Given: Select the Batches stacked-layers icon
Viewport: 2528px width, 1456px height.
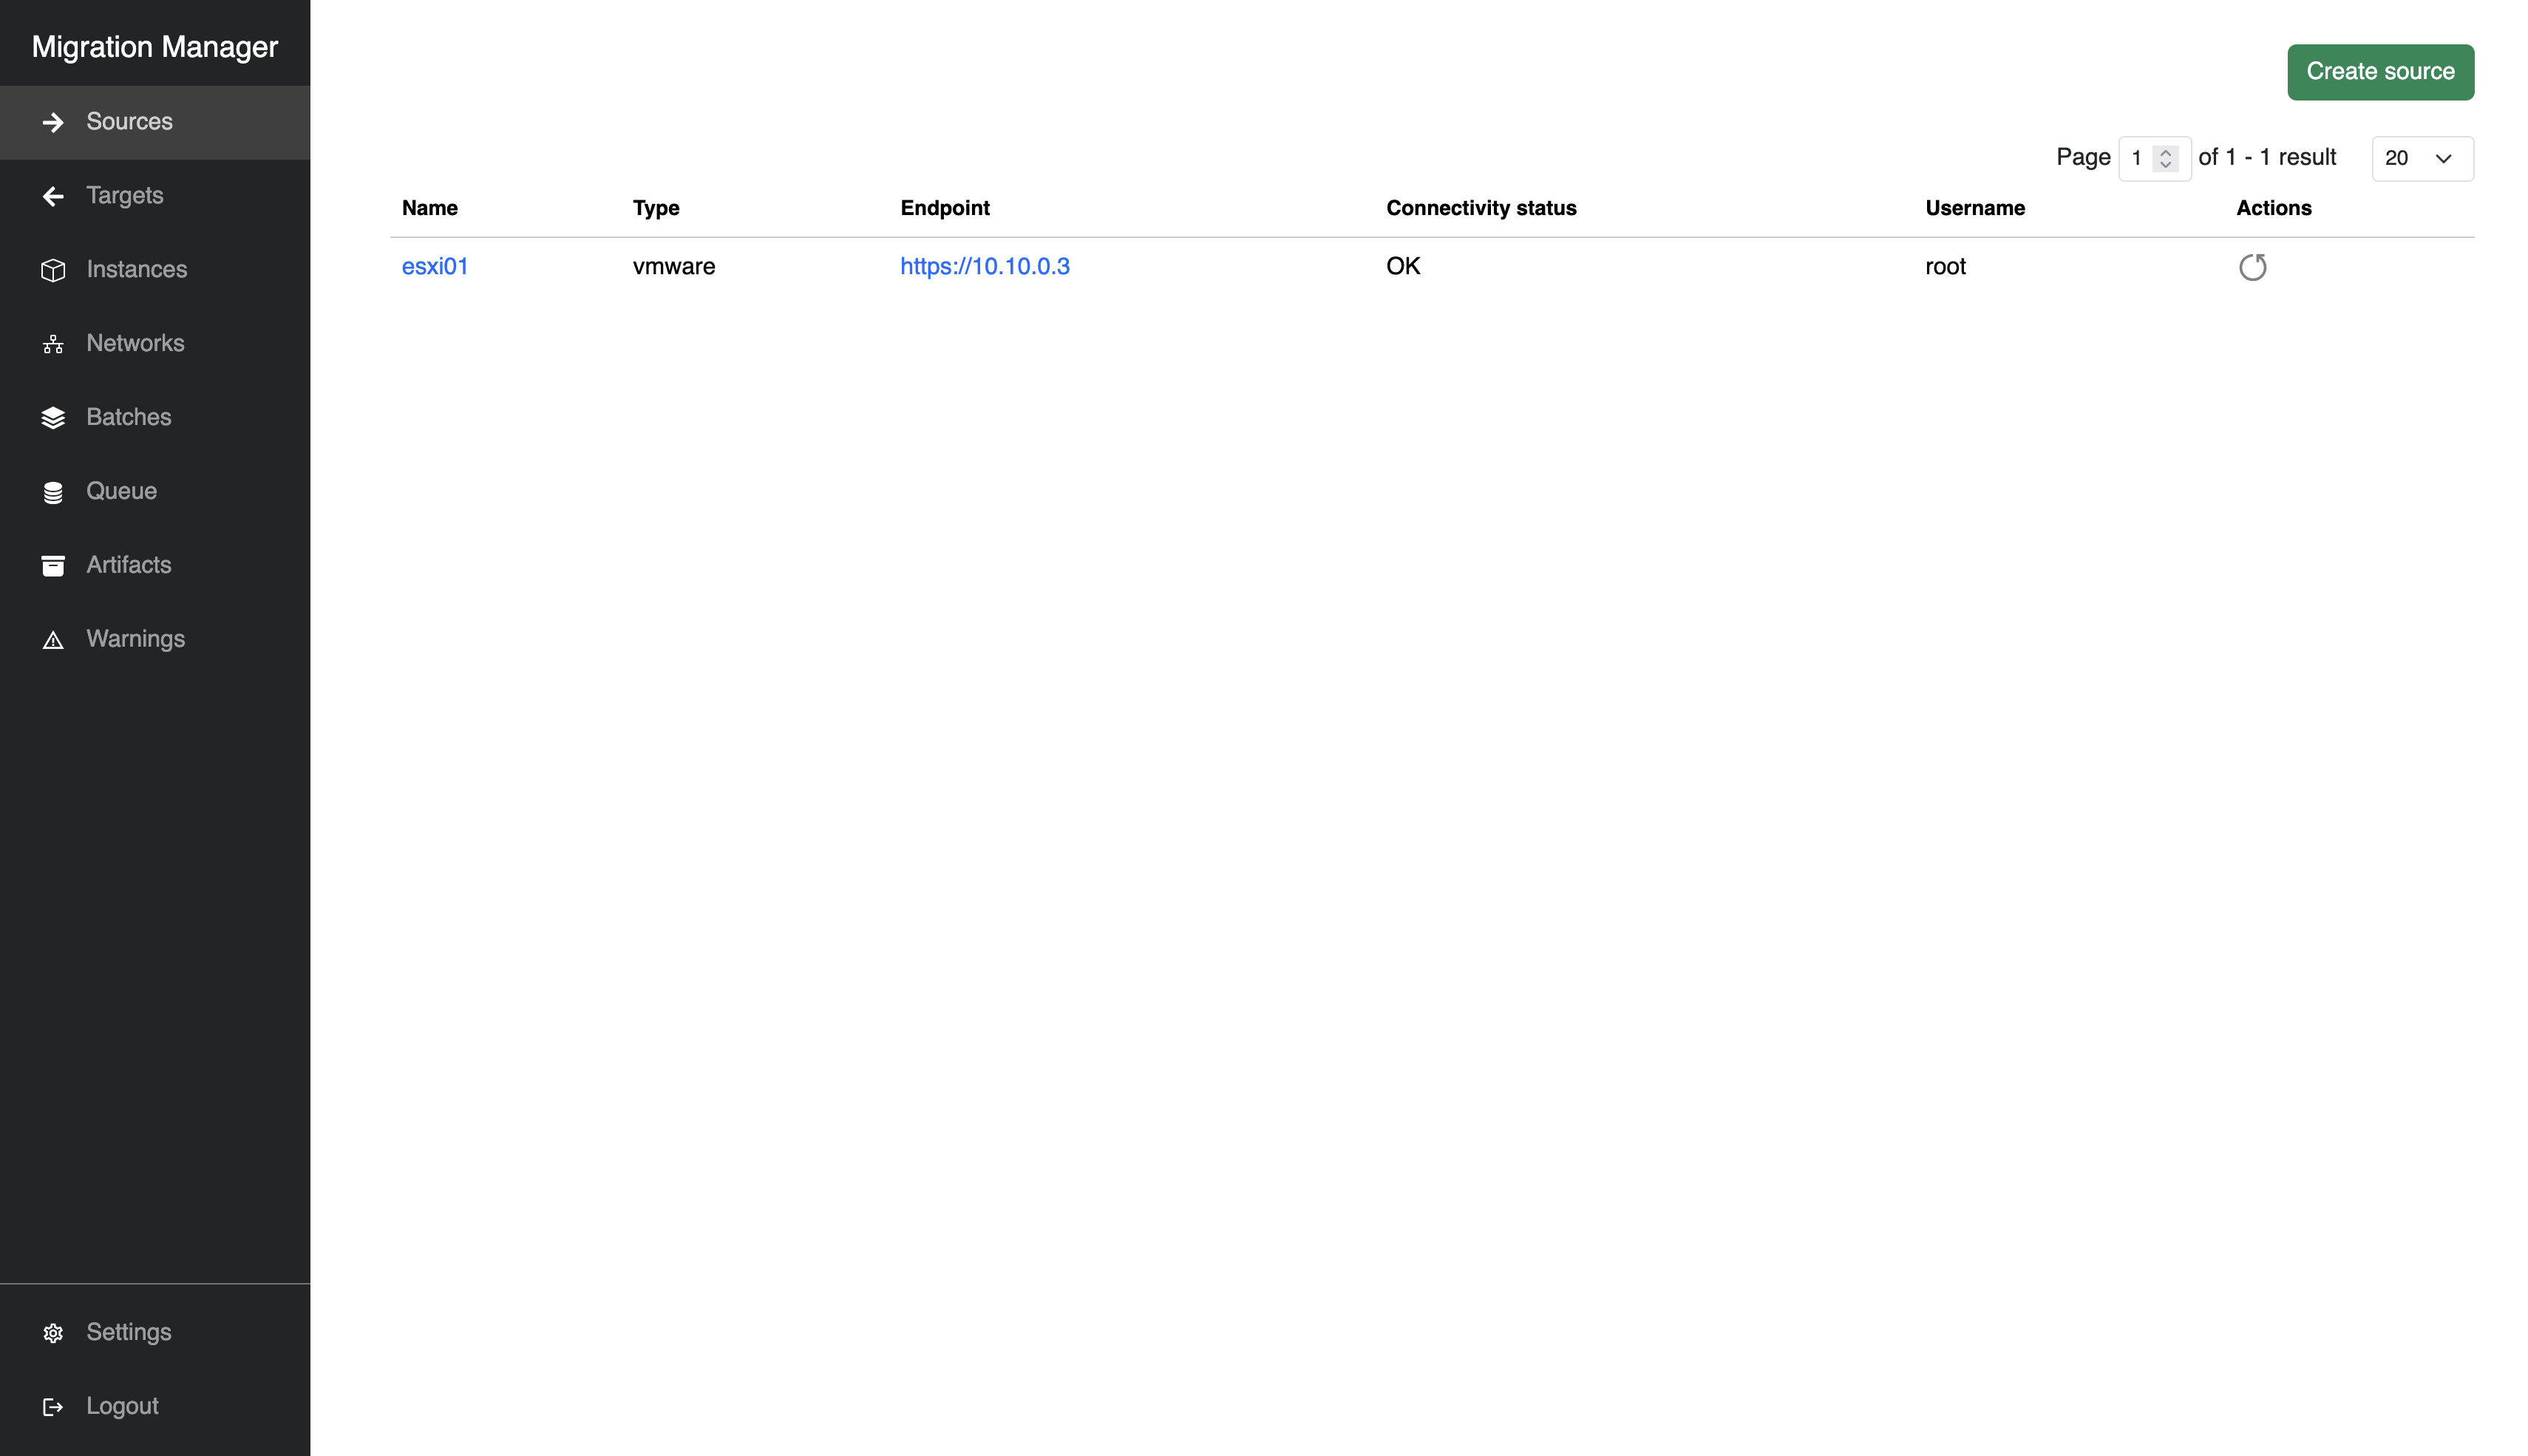Looking at the screenshot, I should click(x=53, y=417).
